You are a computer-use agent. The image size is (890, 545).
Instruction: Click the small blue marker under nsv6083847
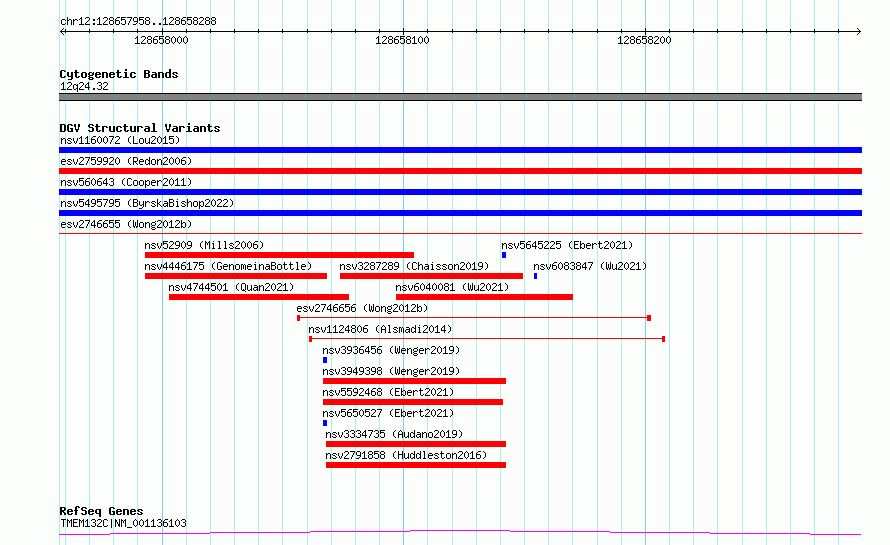[535, 276]
